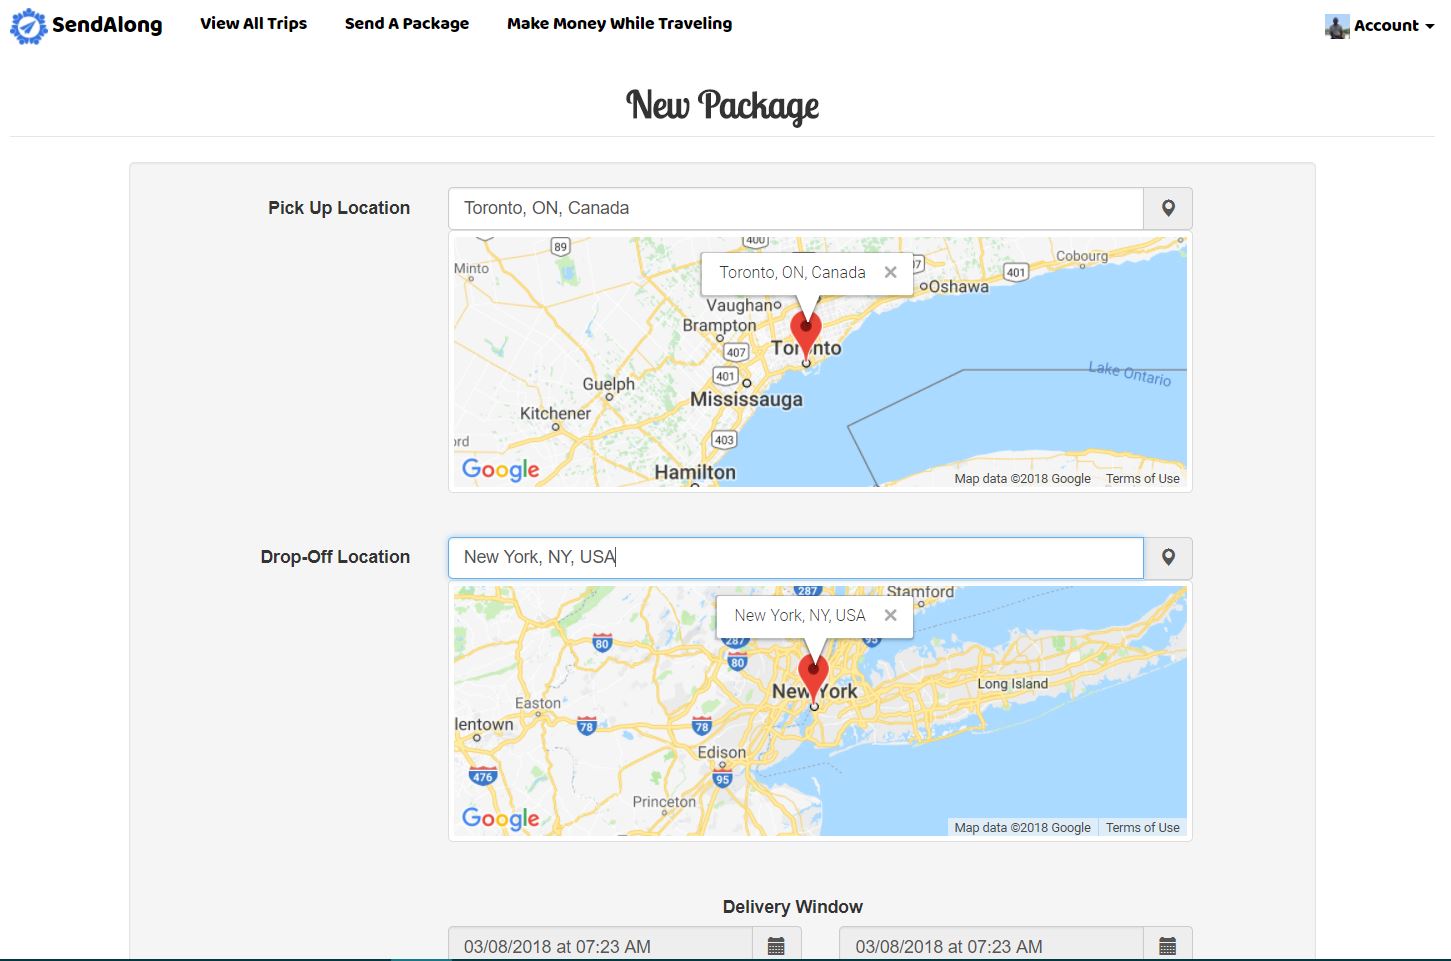Screen dimensions: 1451x961
Task: Click the SendAlong gear logo
Action: [x=29, y=26]
